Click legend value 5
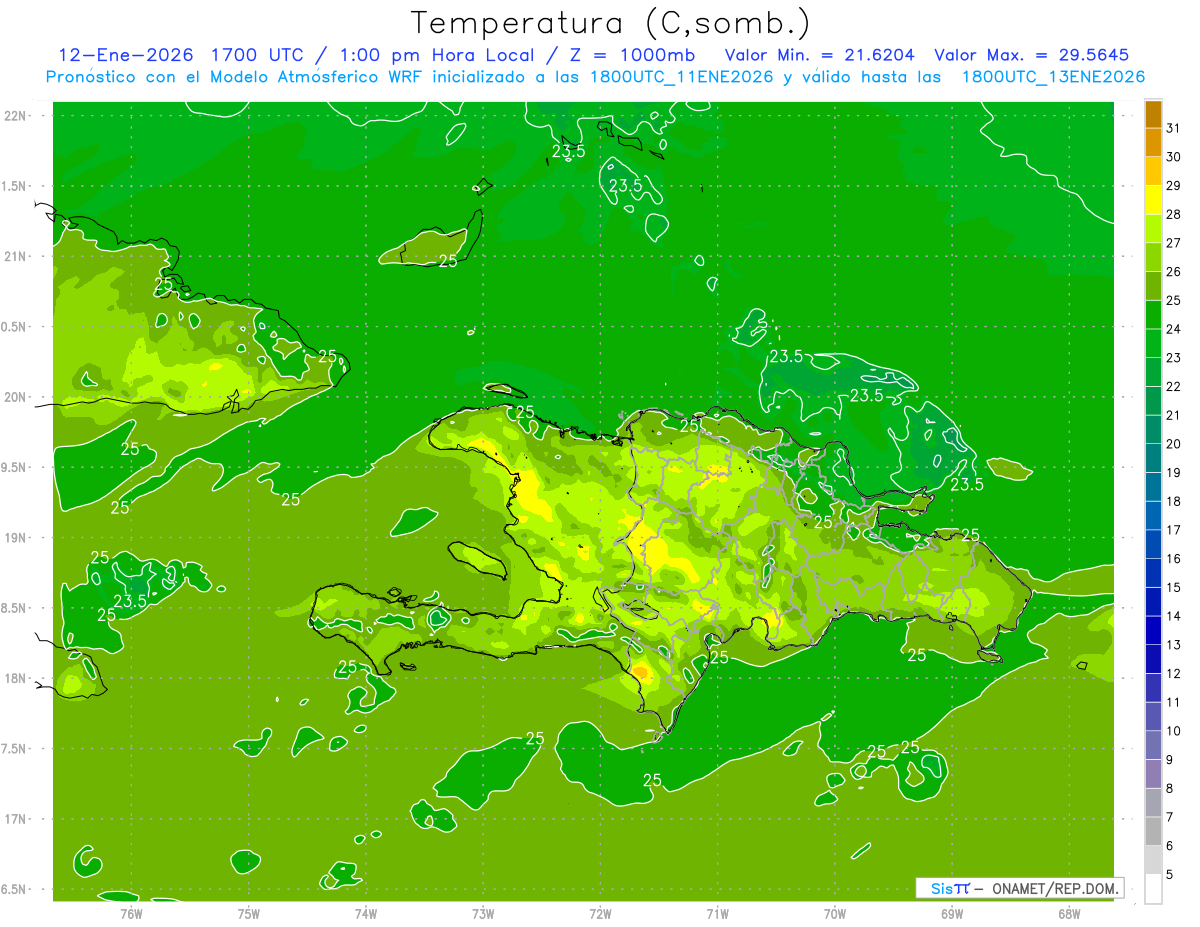The height and width of the screenshot is (927, 1200). 1171,875
